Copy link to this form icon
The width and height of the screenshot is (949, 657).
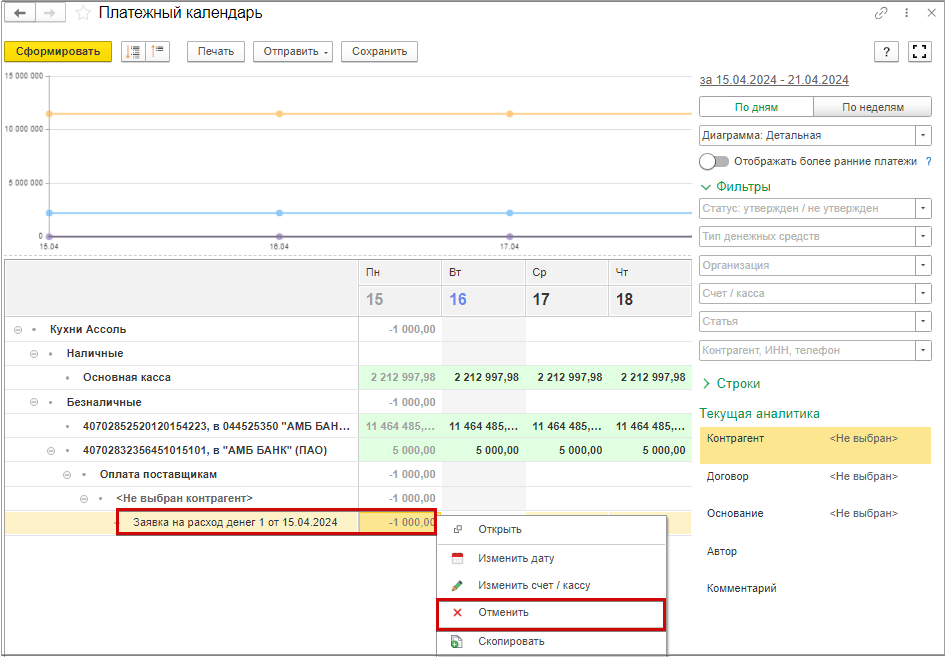click(x=881, y=13)
